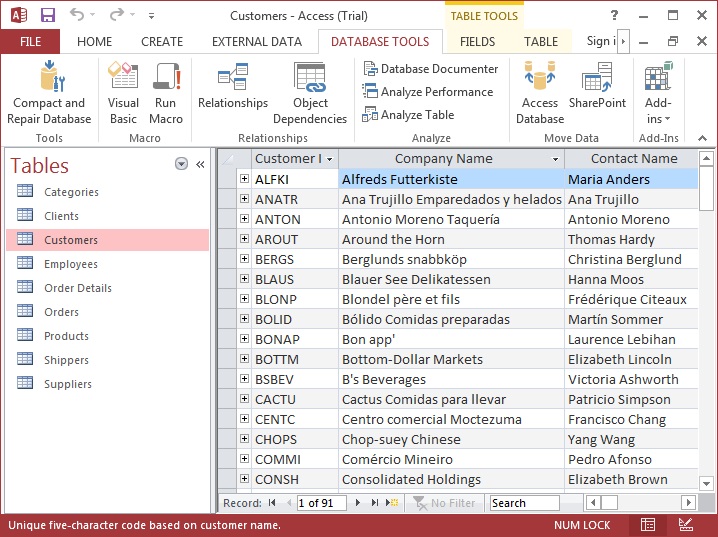
Task: Open the Employees table
Action: 108,264
